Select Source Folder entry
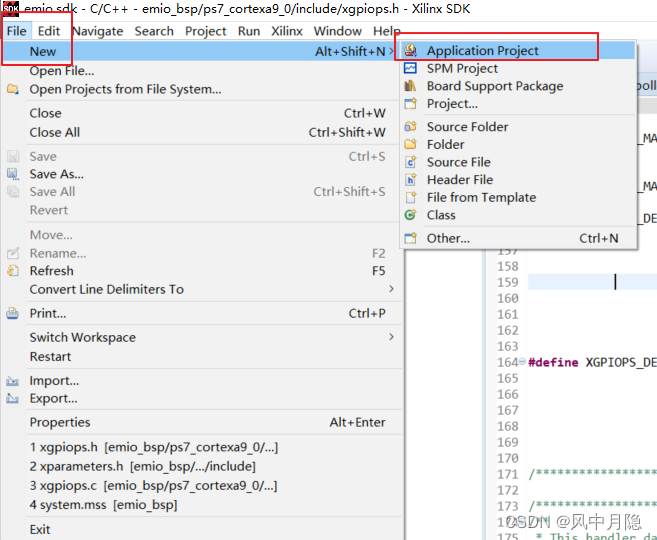The image size is (657, 540). (518, 126)
